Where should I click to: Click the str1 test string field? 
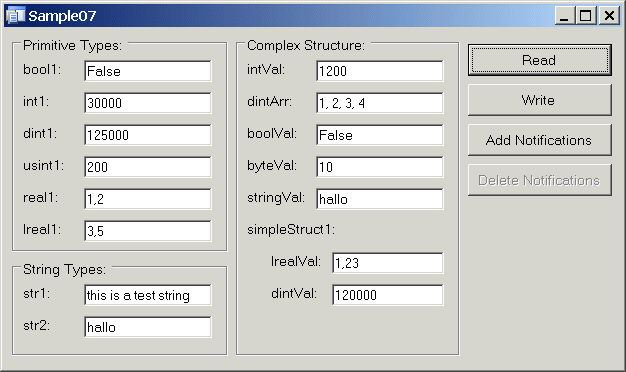click(148, 295)
